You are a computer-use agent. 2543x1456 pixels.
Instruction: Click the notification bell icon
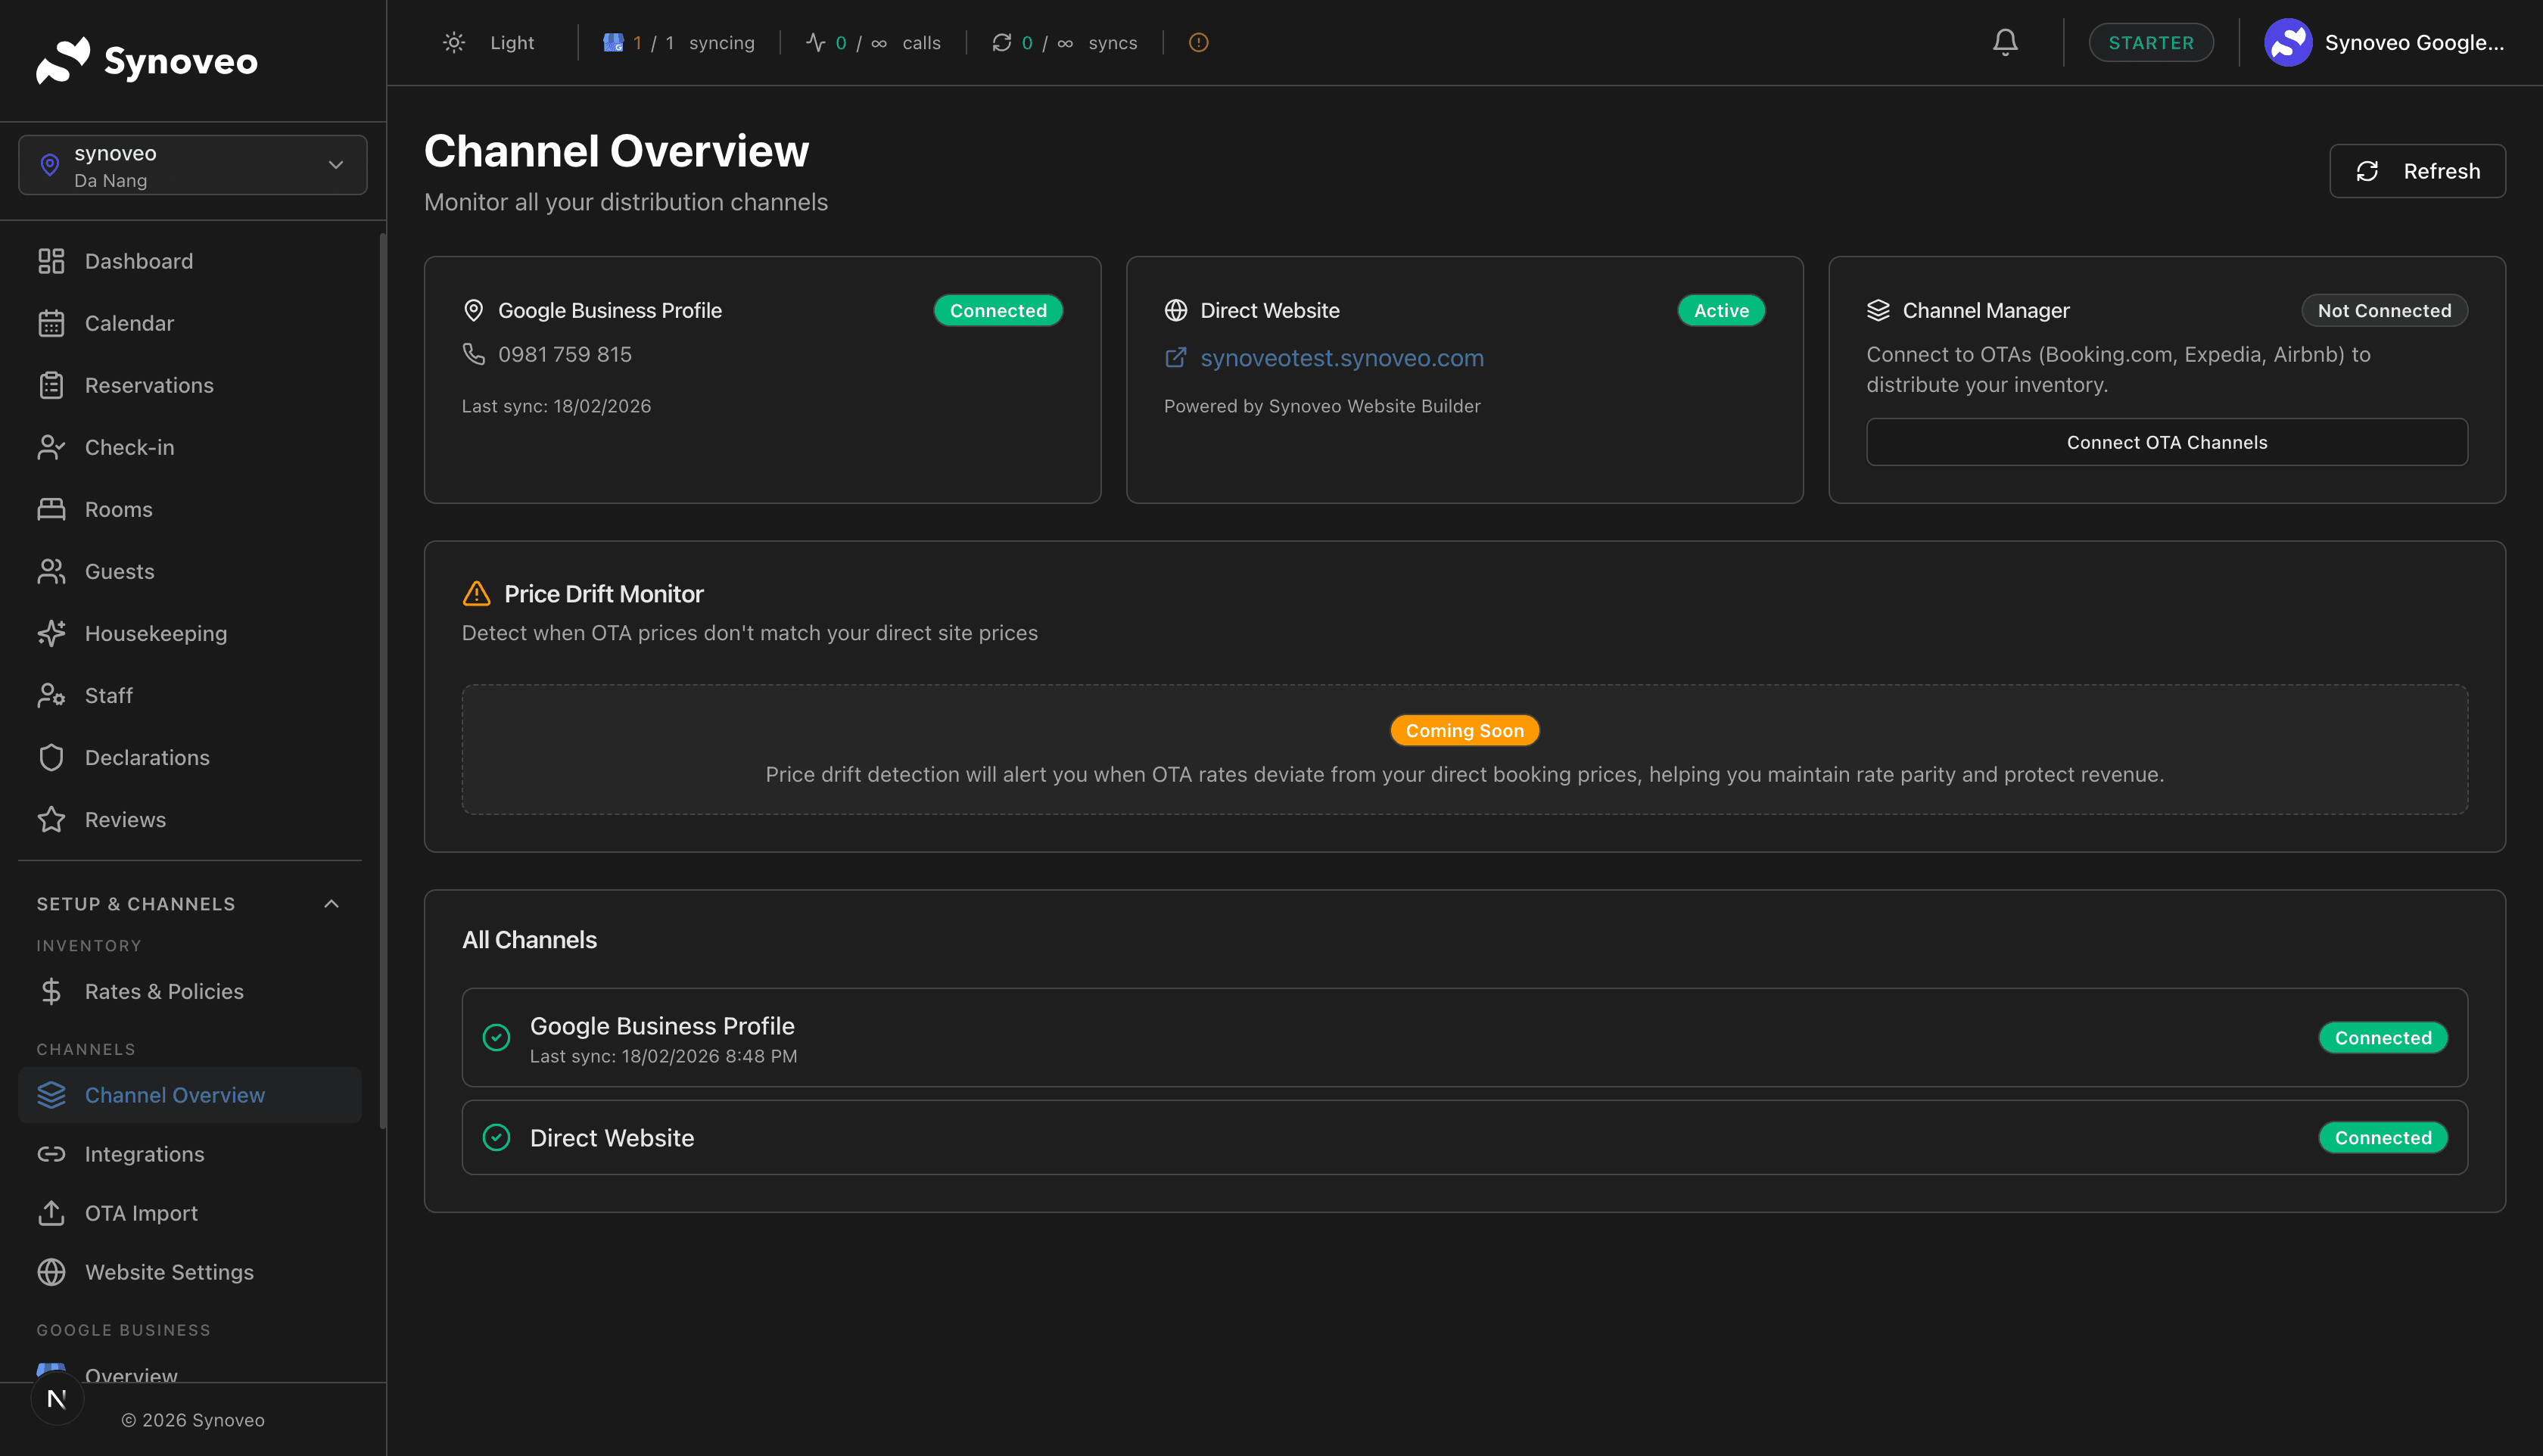coord(2004,42)
